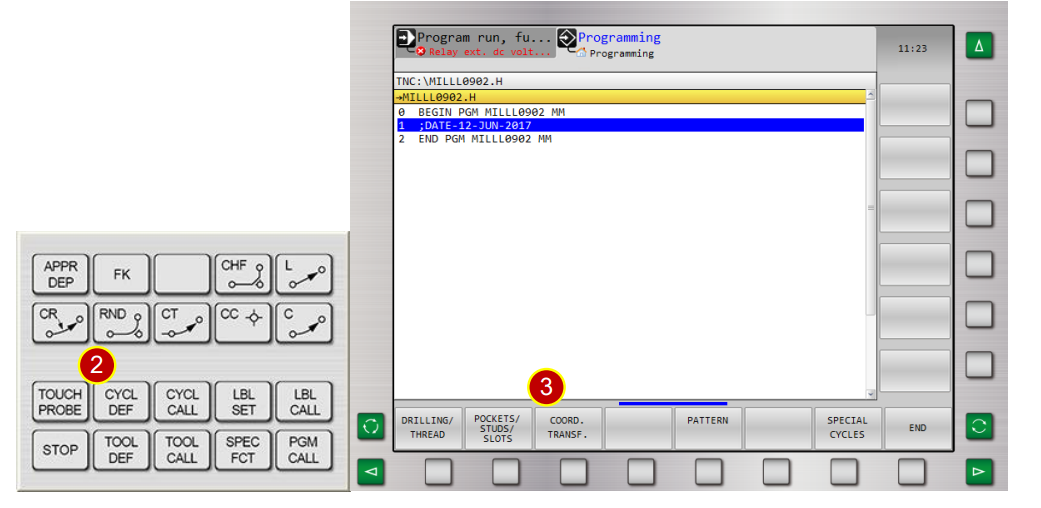Click green right arrow soft-key row key
The height and width of the screenshot is (508, 1041).
point(979,471)
